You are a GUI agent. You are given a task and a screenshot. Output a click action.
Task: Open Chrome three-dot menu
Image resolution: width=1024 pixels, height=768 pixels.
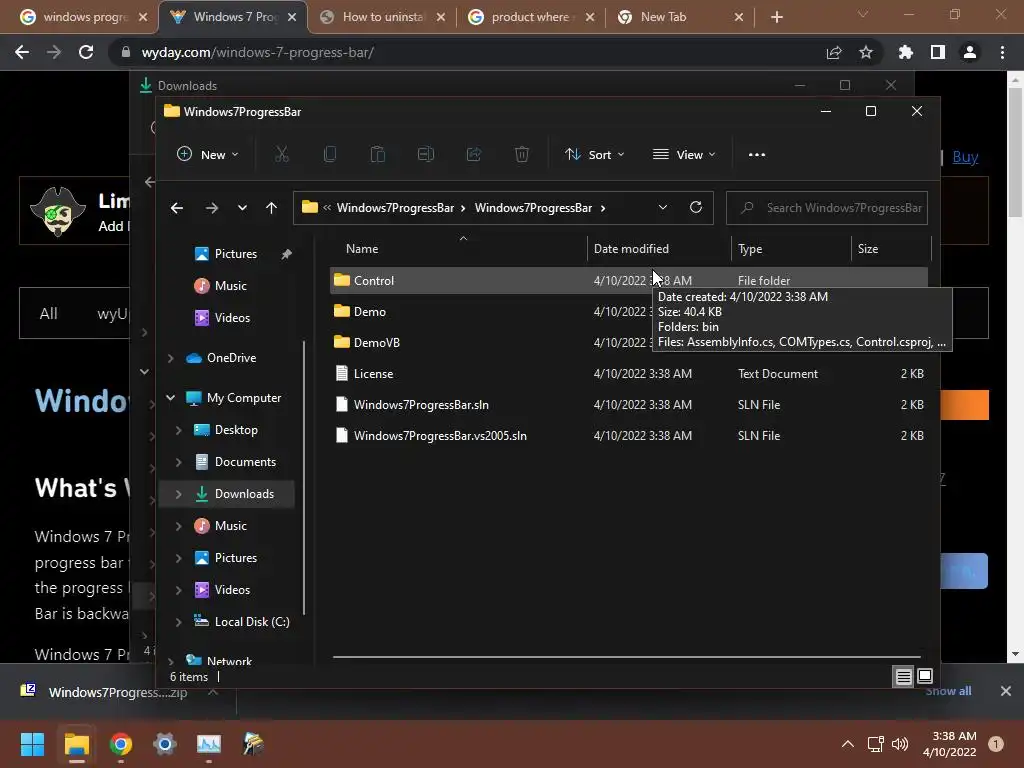[x=1002, y=52]
